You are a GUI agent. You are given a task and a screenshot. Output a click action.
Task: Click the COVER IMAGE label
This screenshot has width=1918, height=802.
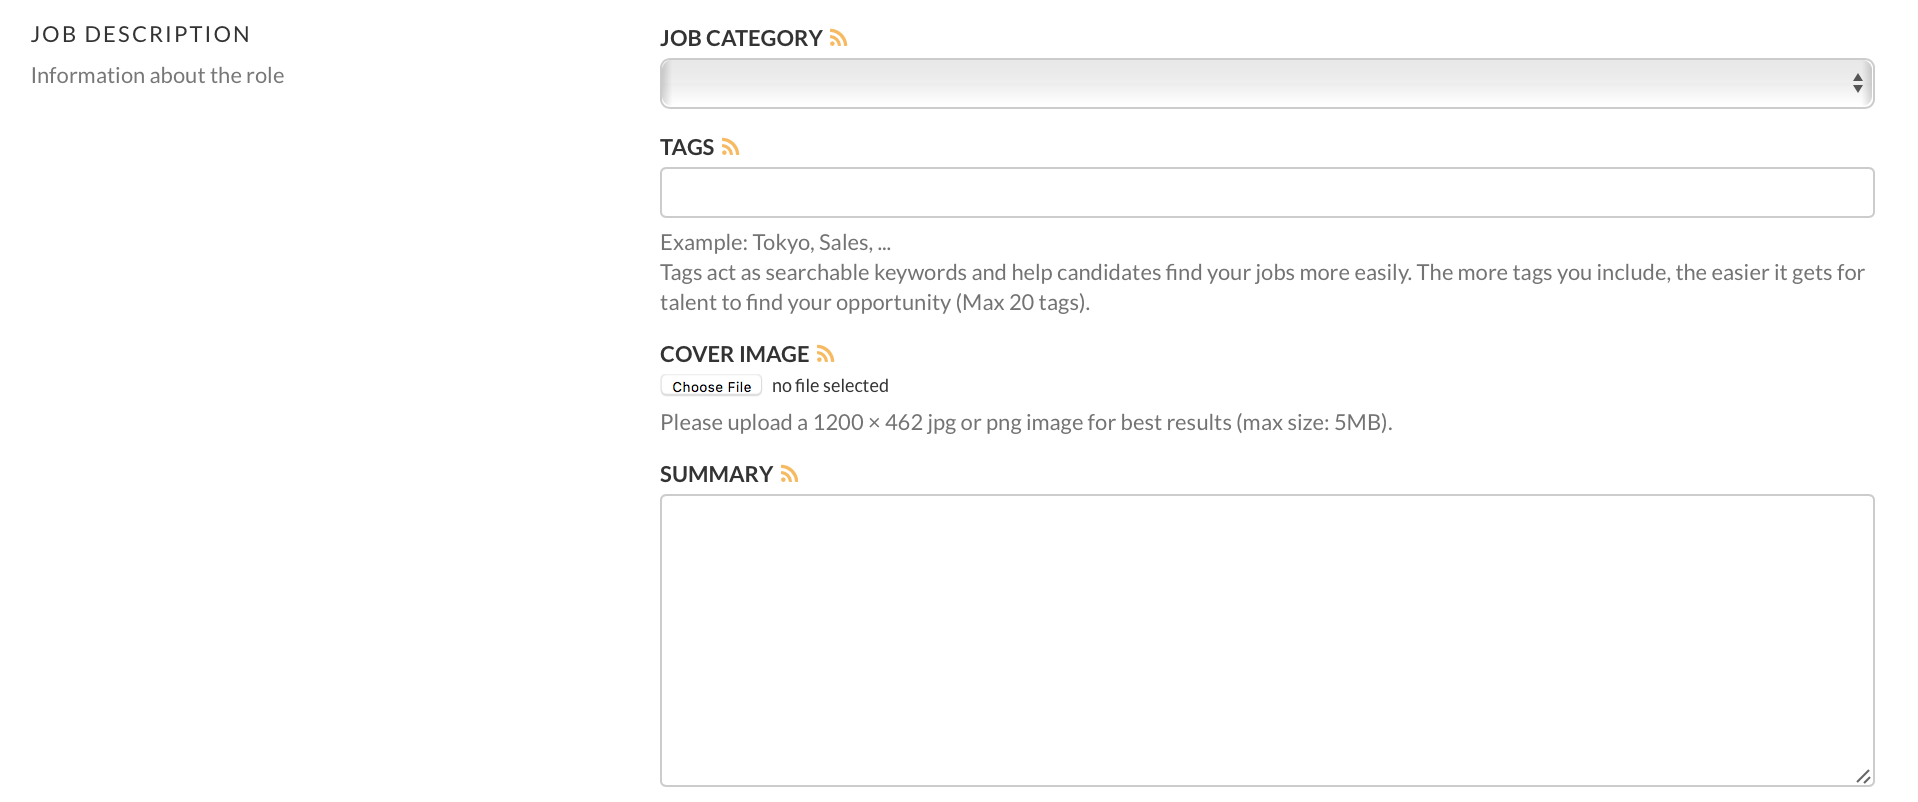click(734, 354)
